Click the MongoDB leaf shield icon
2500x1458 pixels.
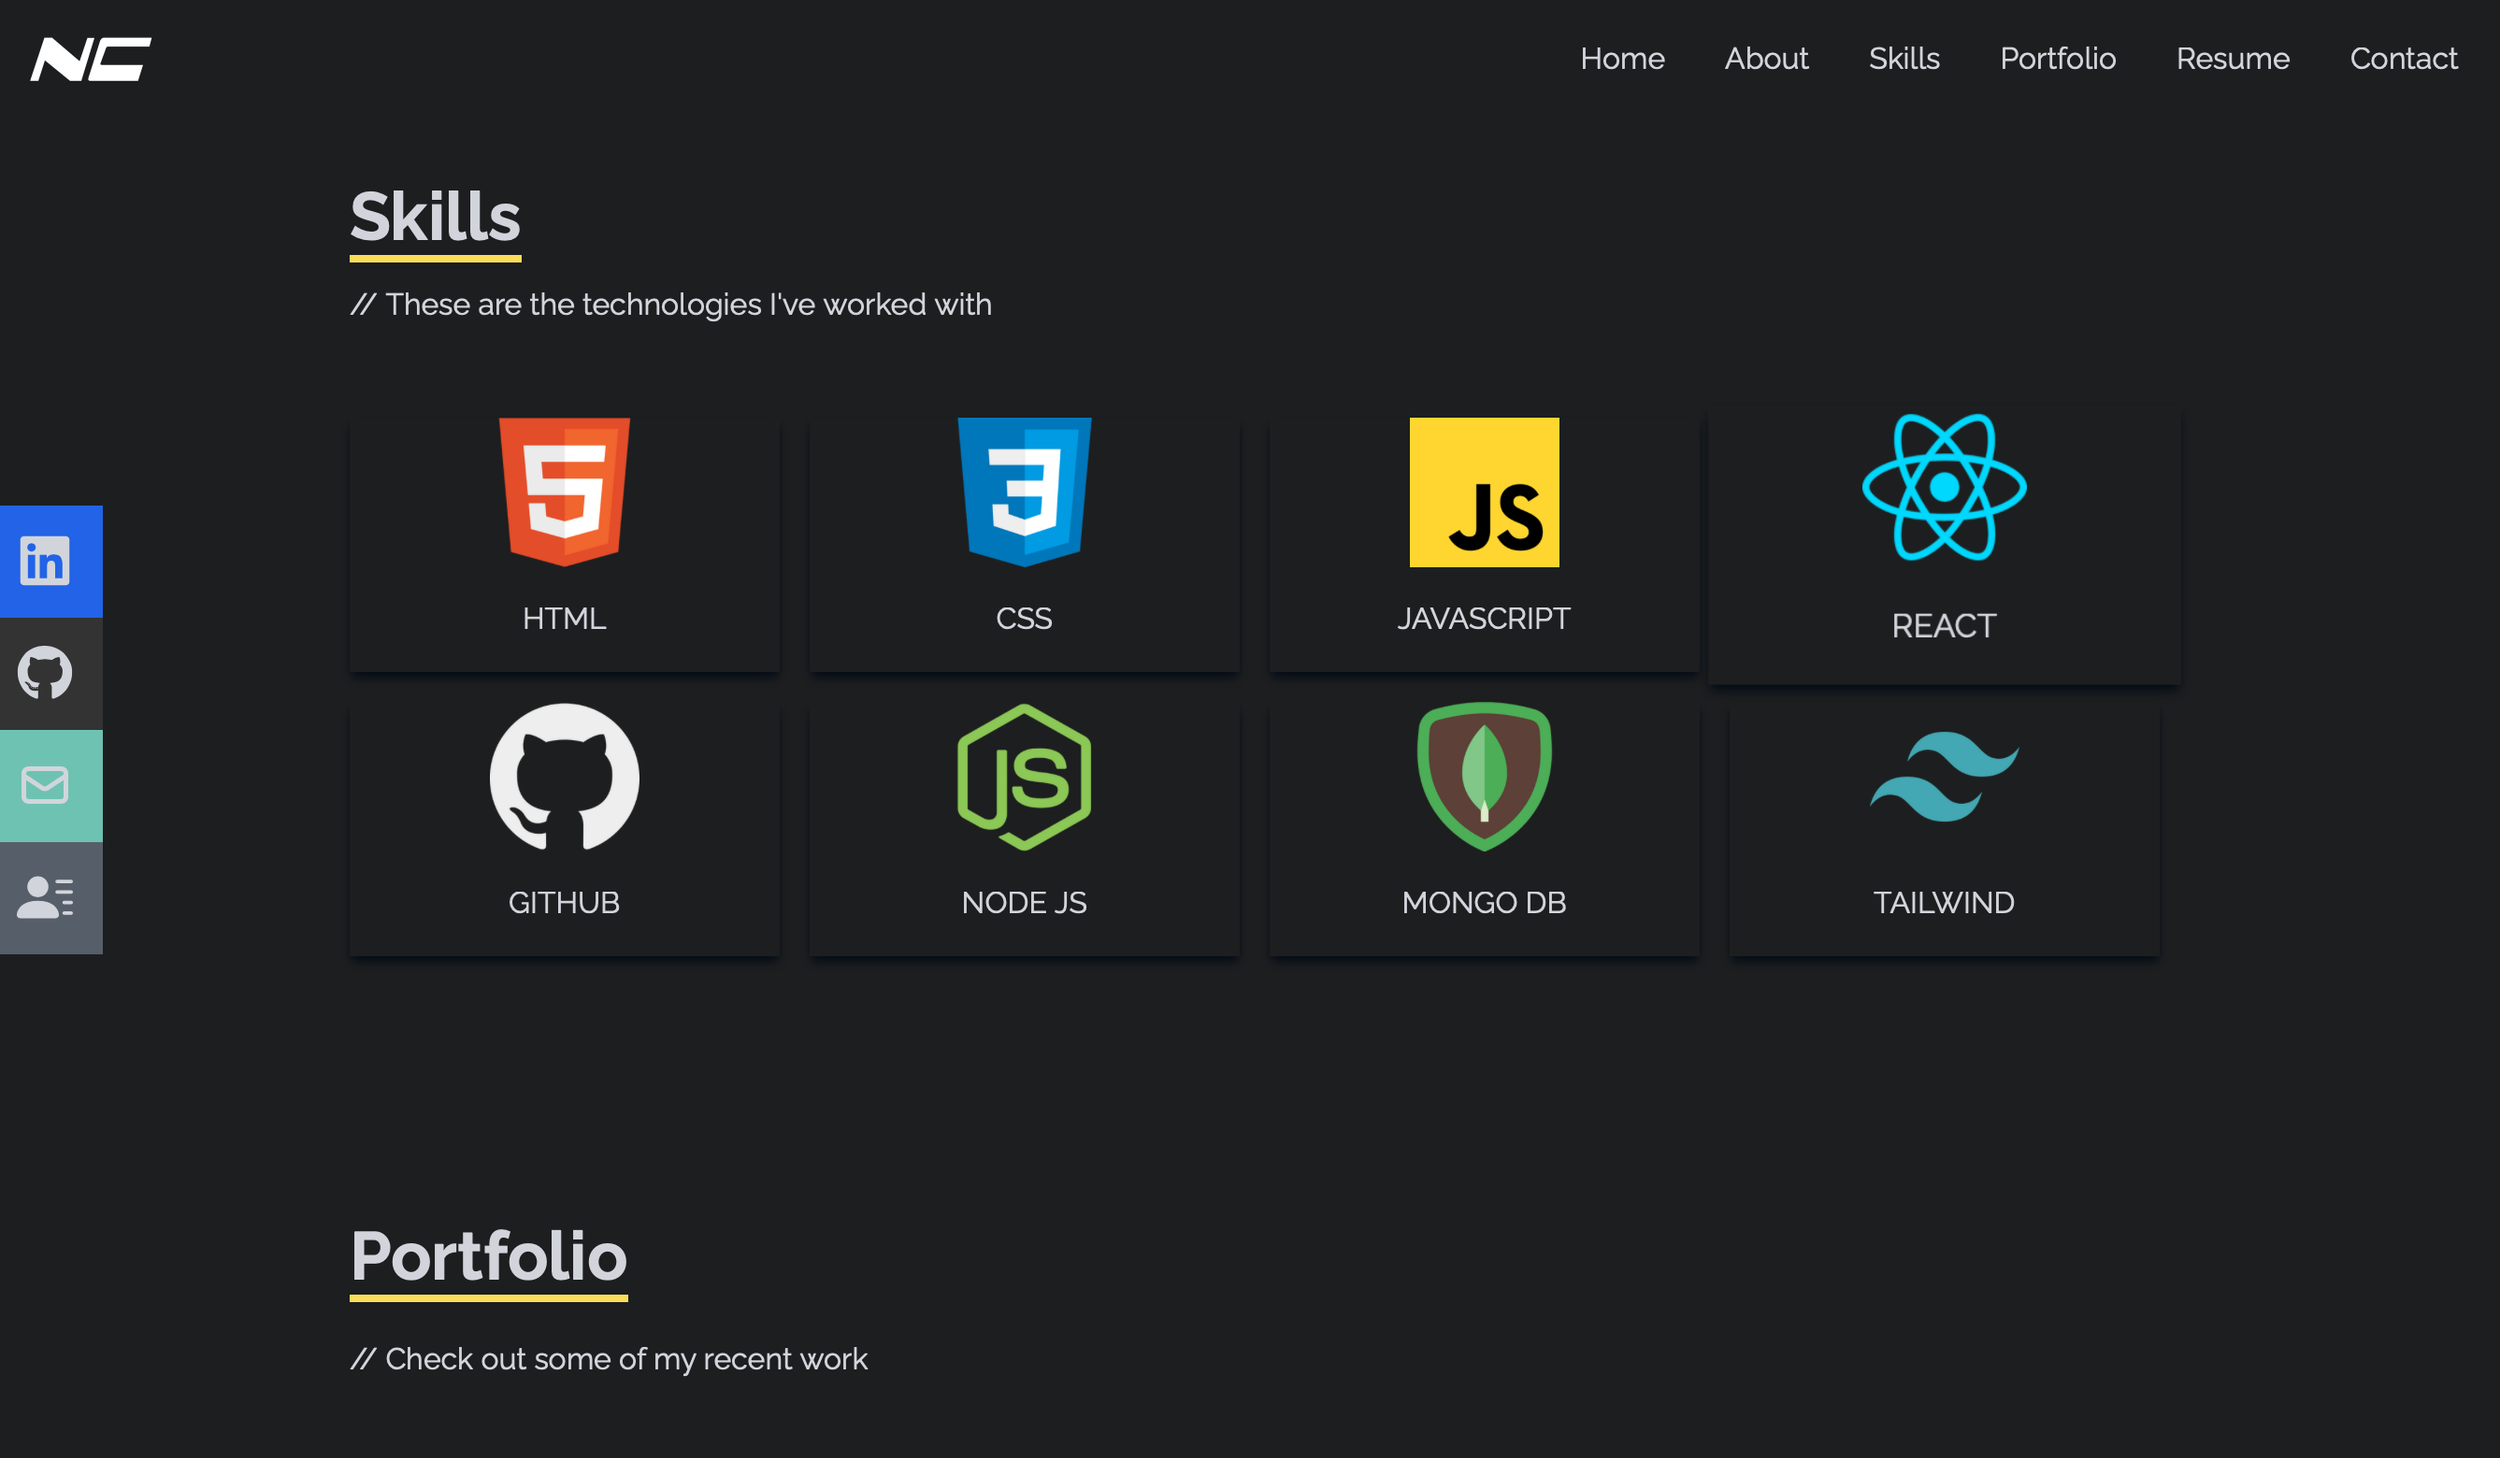(x=1484, y=777)
